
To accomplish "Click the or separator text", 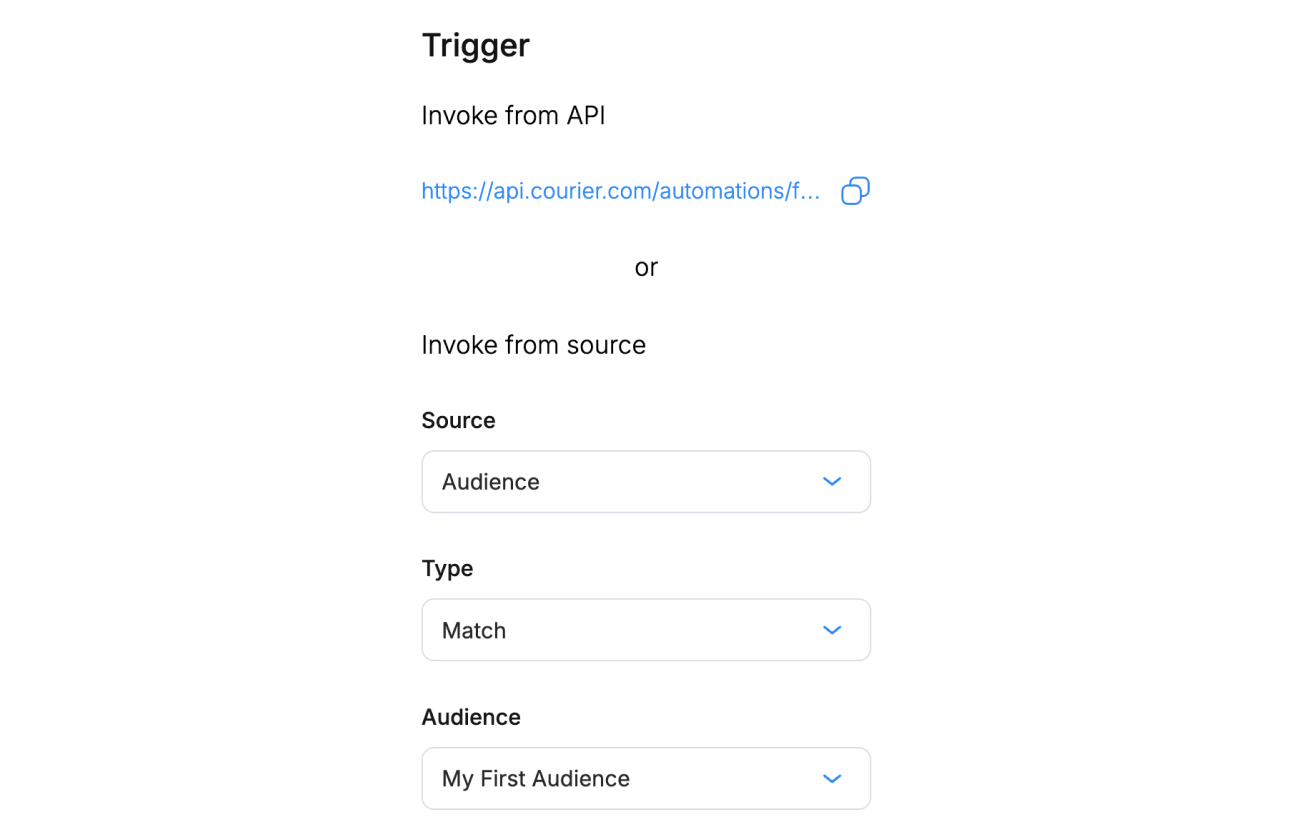I will point(646,266).
